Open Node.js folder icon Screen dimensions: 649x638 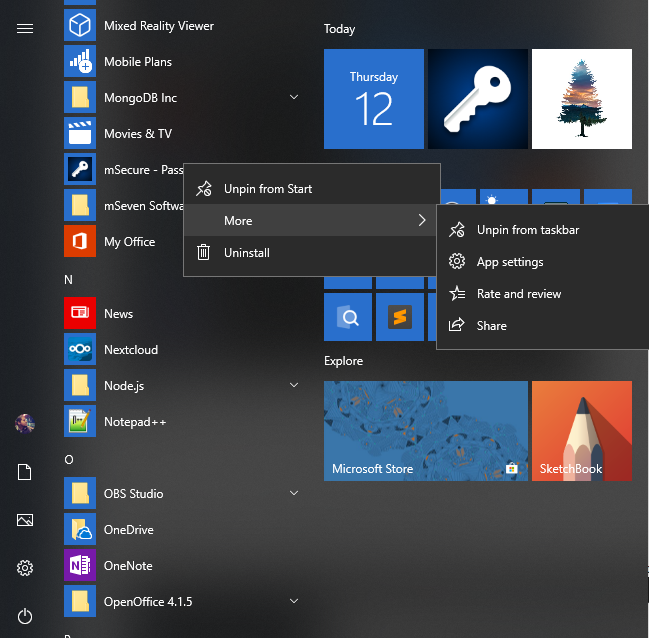(80, 385)
